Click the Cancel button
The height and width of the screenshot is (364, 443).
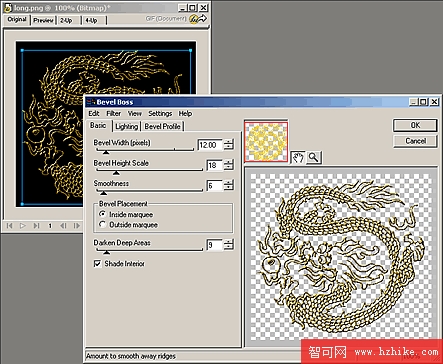point(415,141)
